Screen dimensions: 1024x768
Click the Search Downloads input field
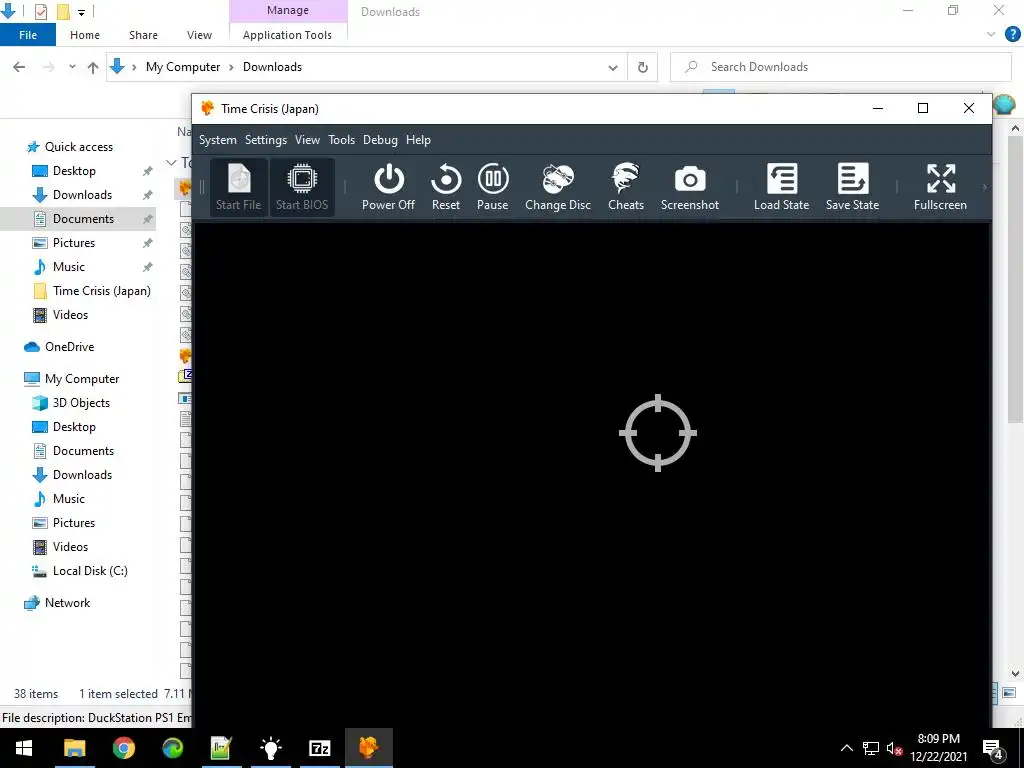point(841,67)
